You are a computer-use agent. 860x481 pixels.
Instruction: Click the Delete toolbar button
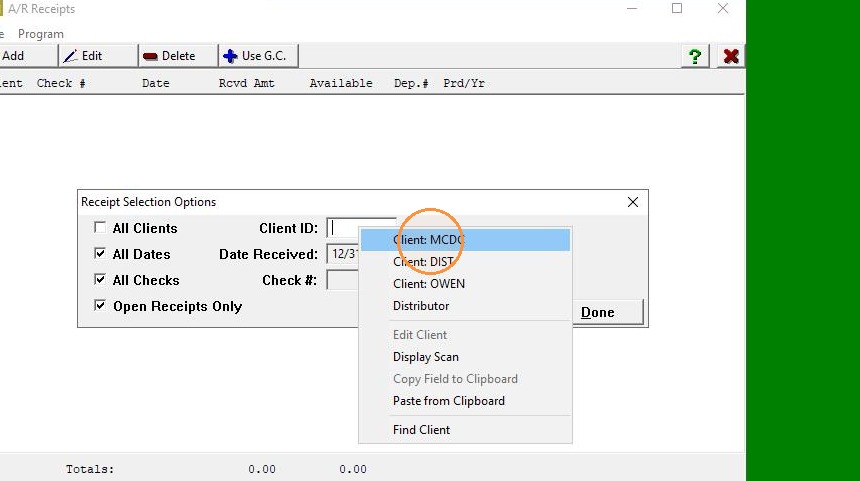coord(178,56)
